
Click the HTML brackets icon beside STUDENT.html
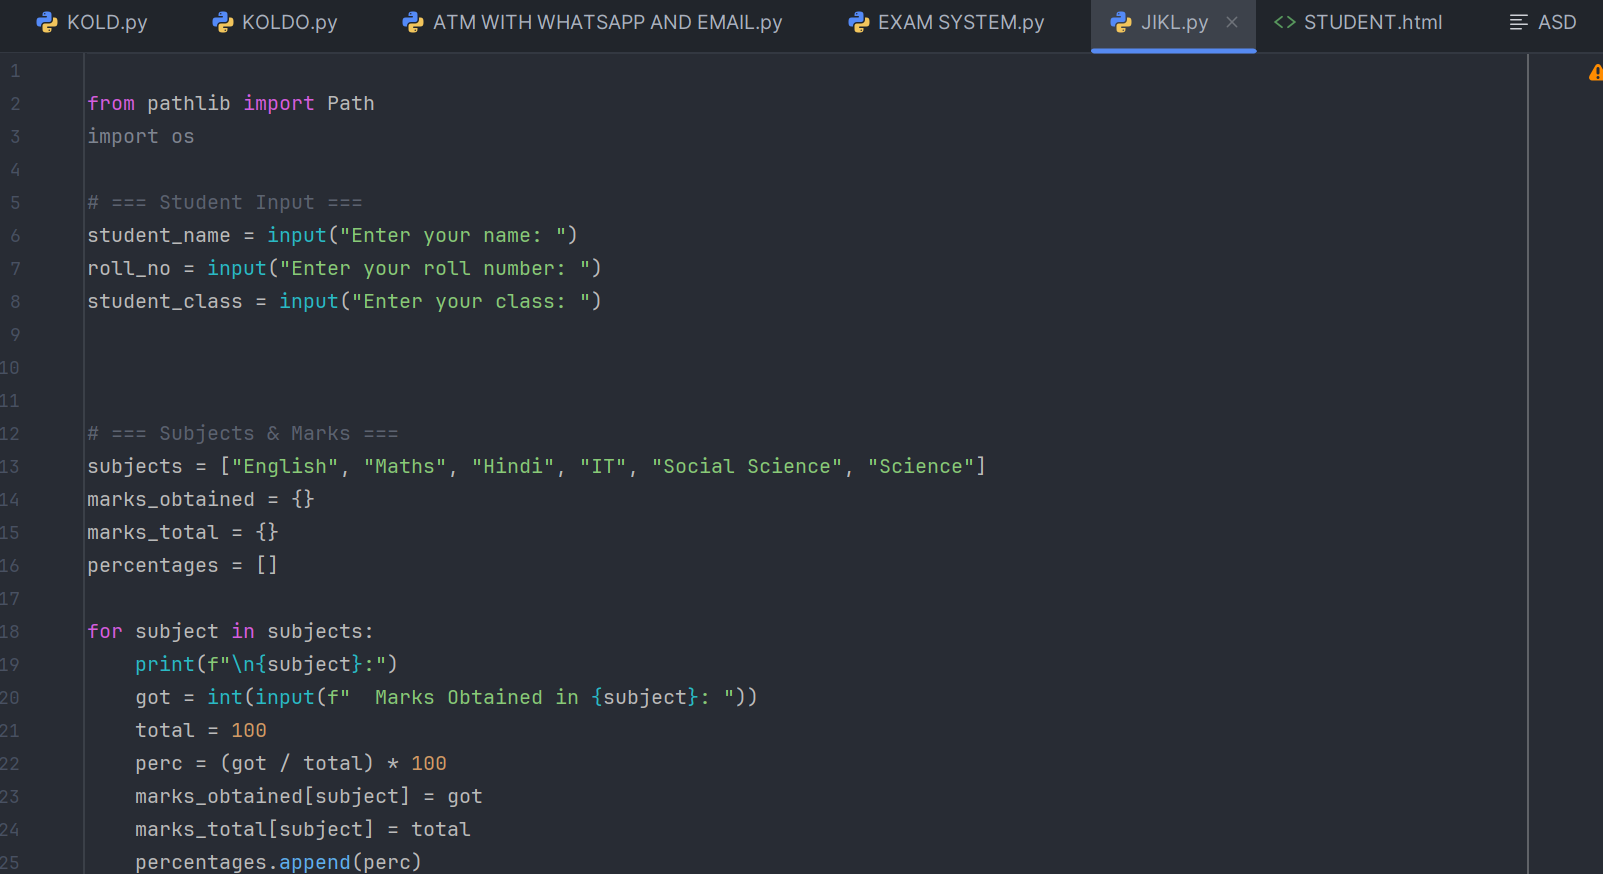click(x=1284, y=22)
